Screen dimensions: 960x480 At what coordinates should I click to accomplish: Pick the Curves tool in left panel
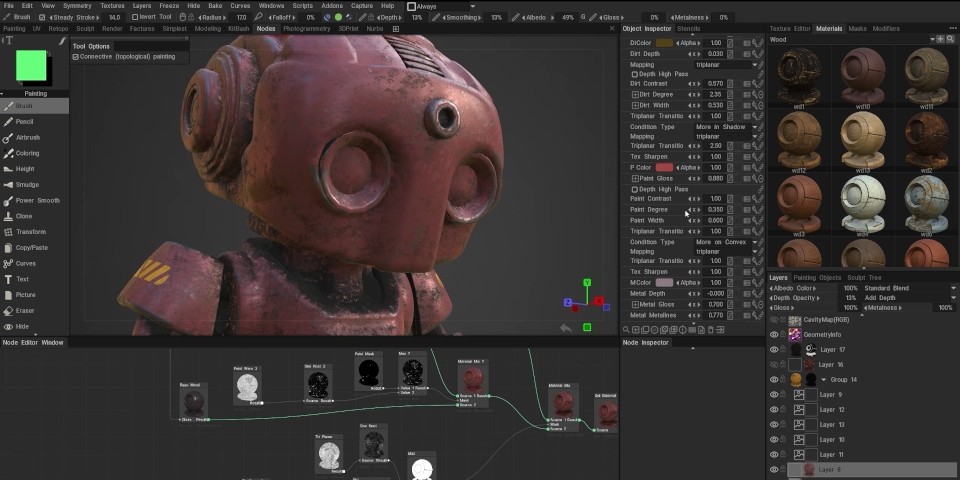[34, 263]
